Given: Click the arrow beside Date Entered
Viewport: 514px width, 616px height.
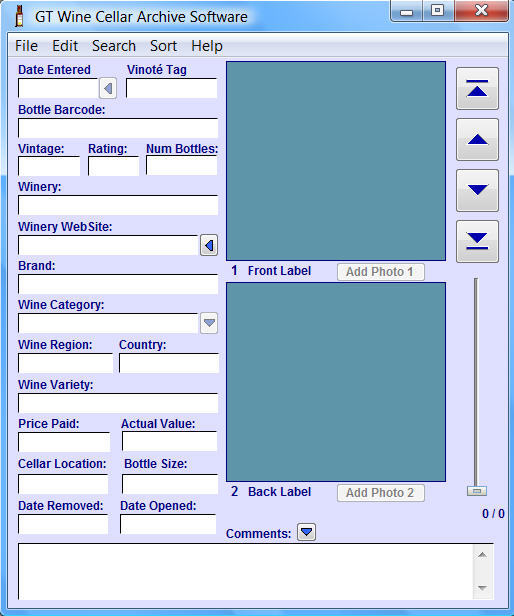Looking at the screenshot, I should pos(108,88).
